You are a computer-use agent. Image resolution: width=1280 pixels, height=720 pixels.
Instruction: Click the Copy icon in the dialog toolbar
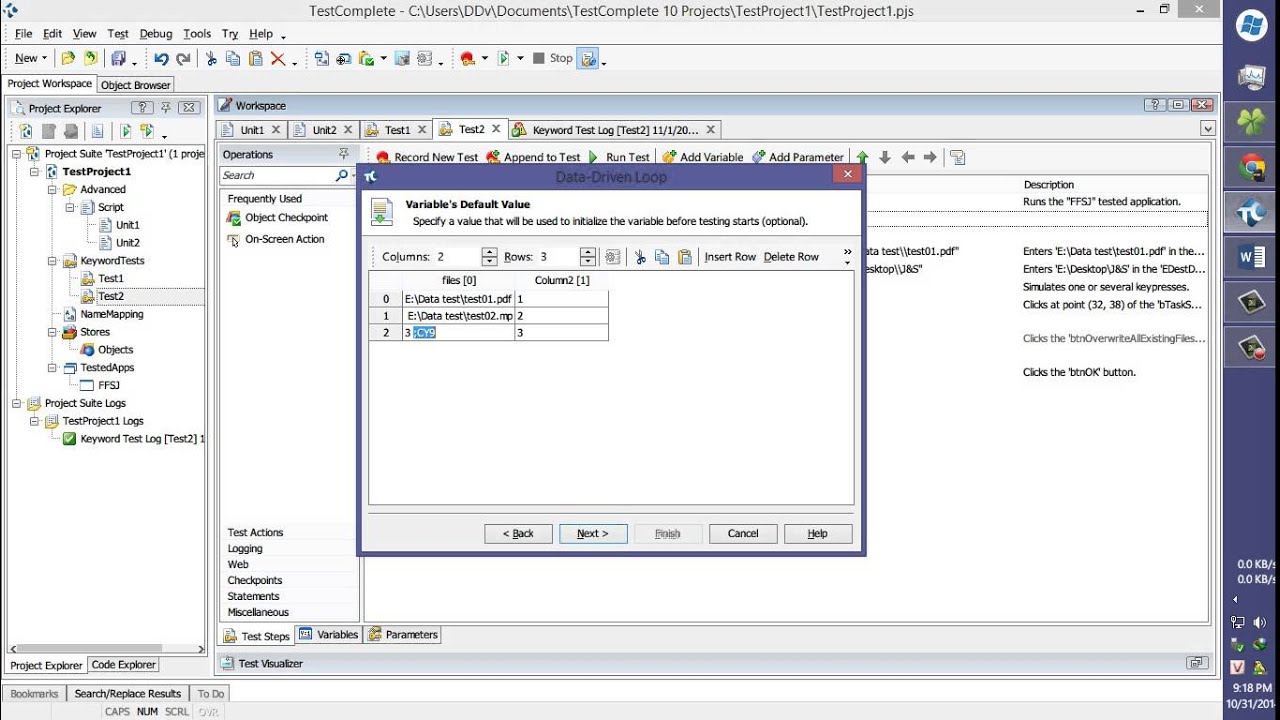point(662,257)
